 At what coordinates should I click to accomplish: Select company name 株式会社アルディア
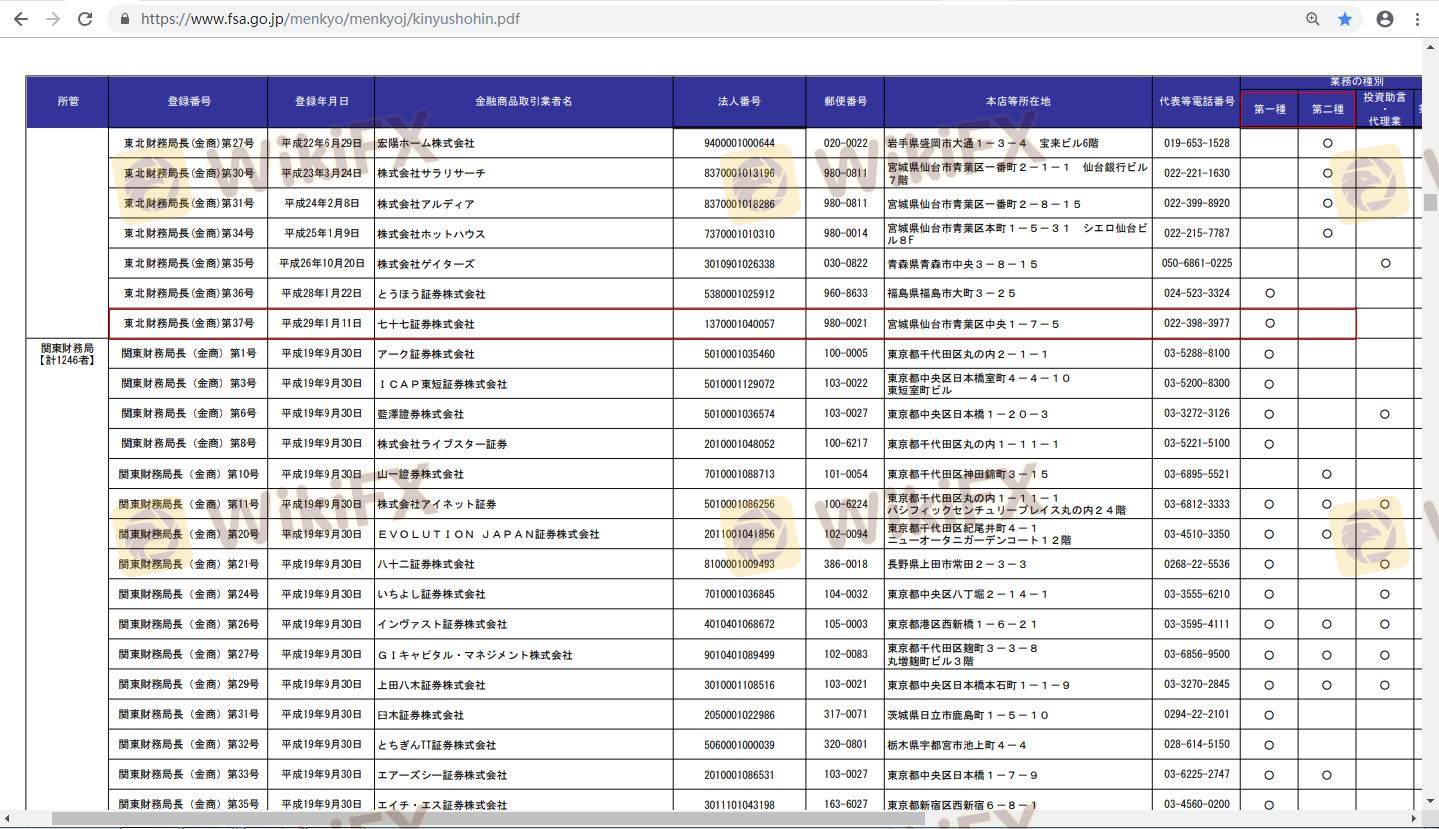tap(426, 203)
